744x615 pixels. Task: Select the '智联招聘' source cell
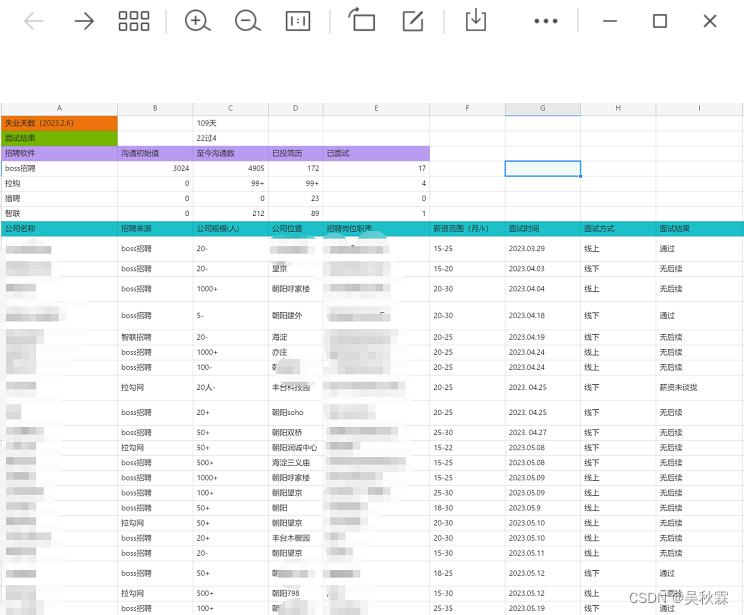[155, 337]
